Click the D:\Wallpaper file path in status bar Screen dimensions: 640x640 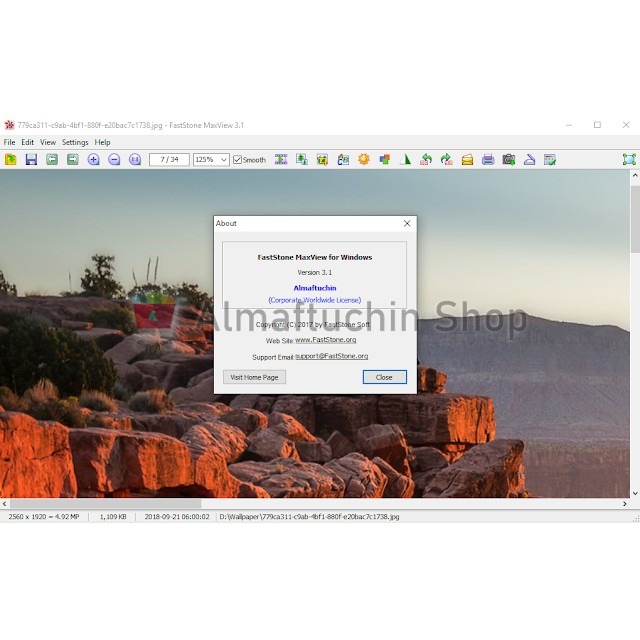tap(309, 517)
